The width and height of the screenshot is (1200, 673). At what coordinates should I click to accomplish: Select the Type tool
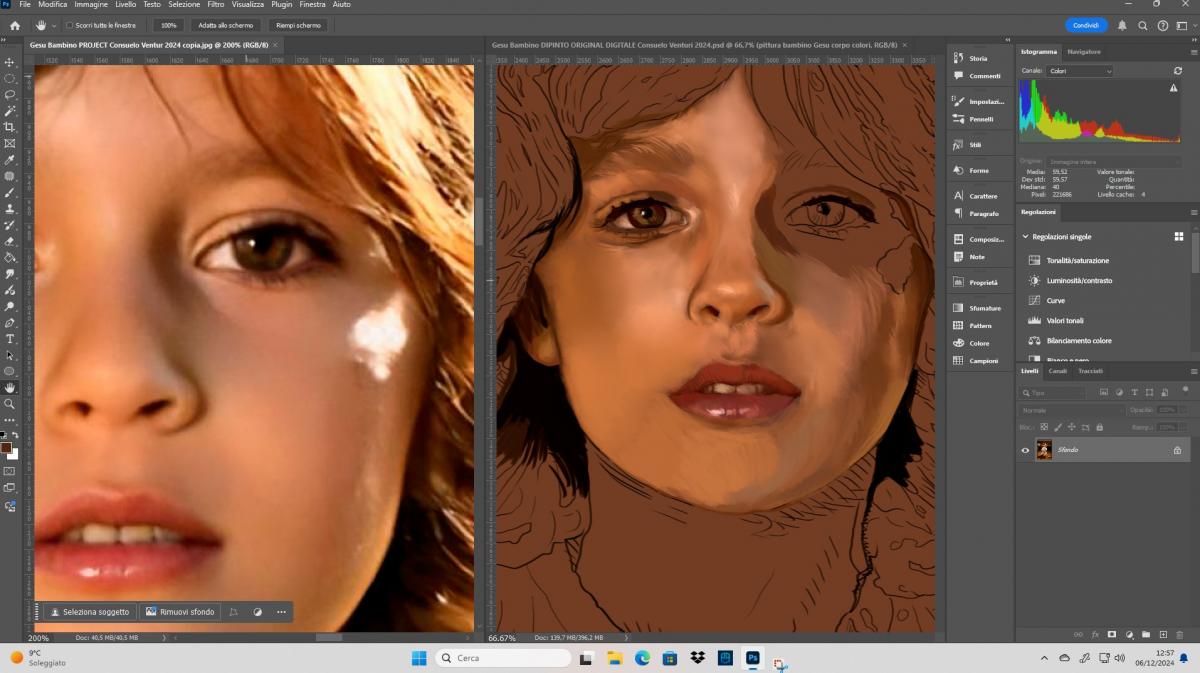tap(10, 339)
